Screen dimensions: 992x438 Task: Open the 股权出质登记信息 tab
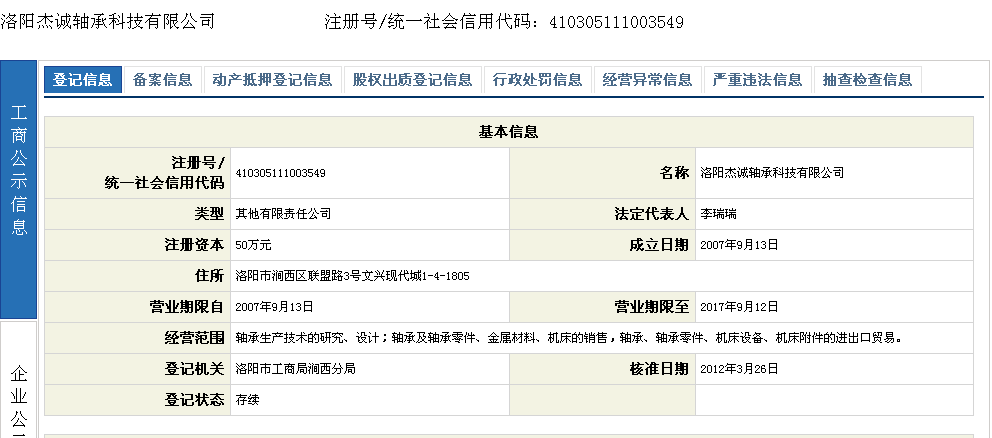click(412, 80)
